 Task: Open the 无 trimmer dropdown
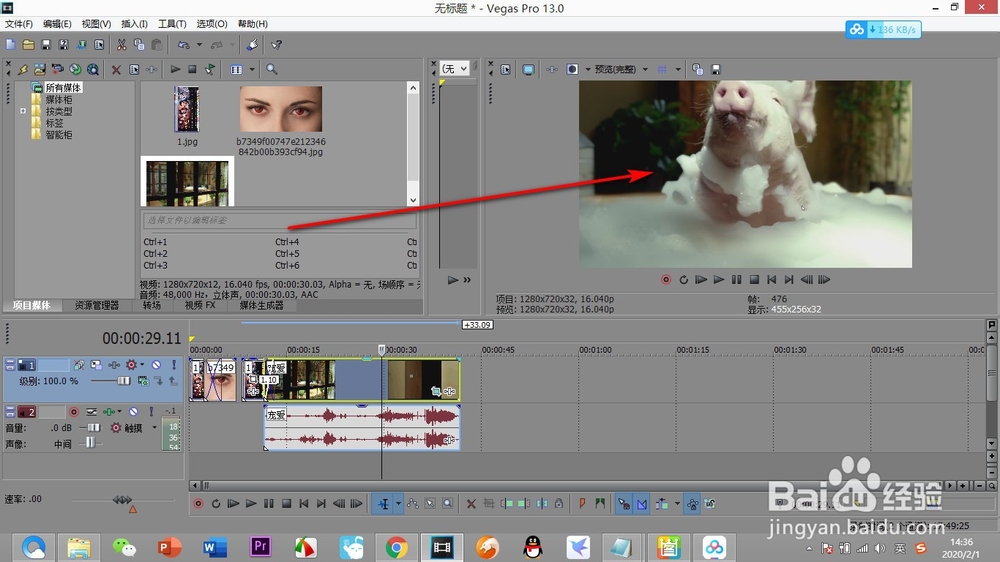[455, 68]
